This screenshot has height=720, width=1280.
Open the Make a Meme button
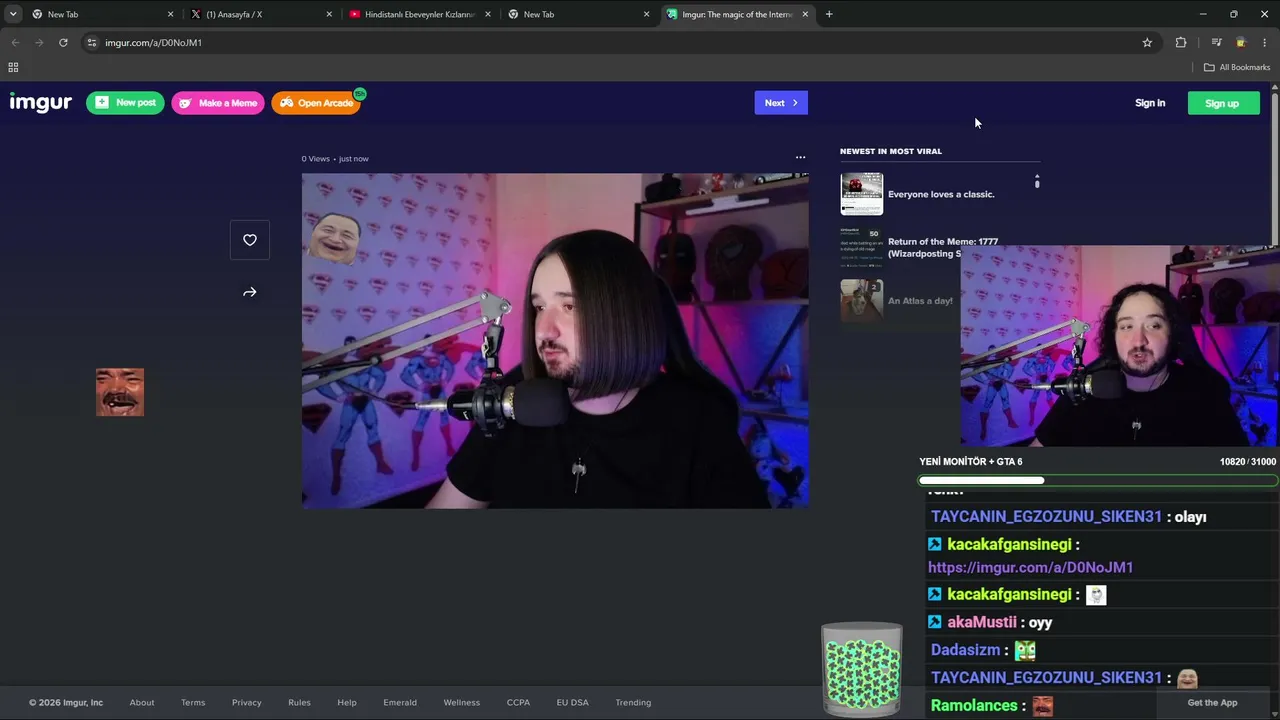pyautogui.click(x=218, y=103)
